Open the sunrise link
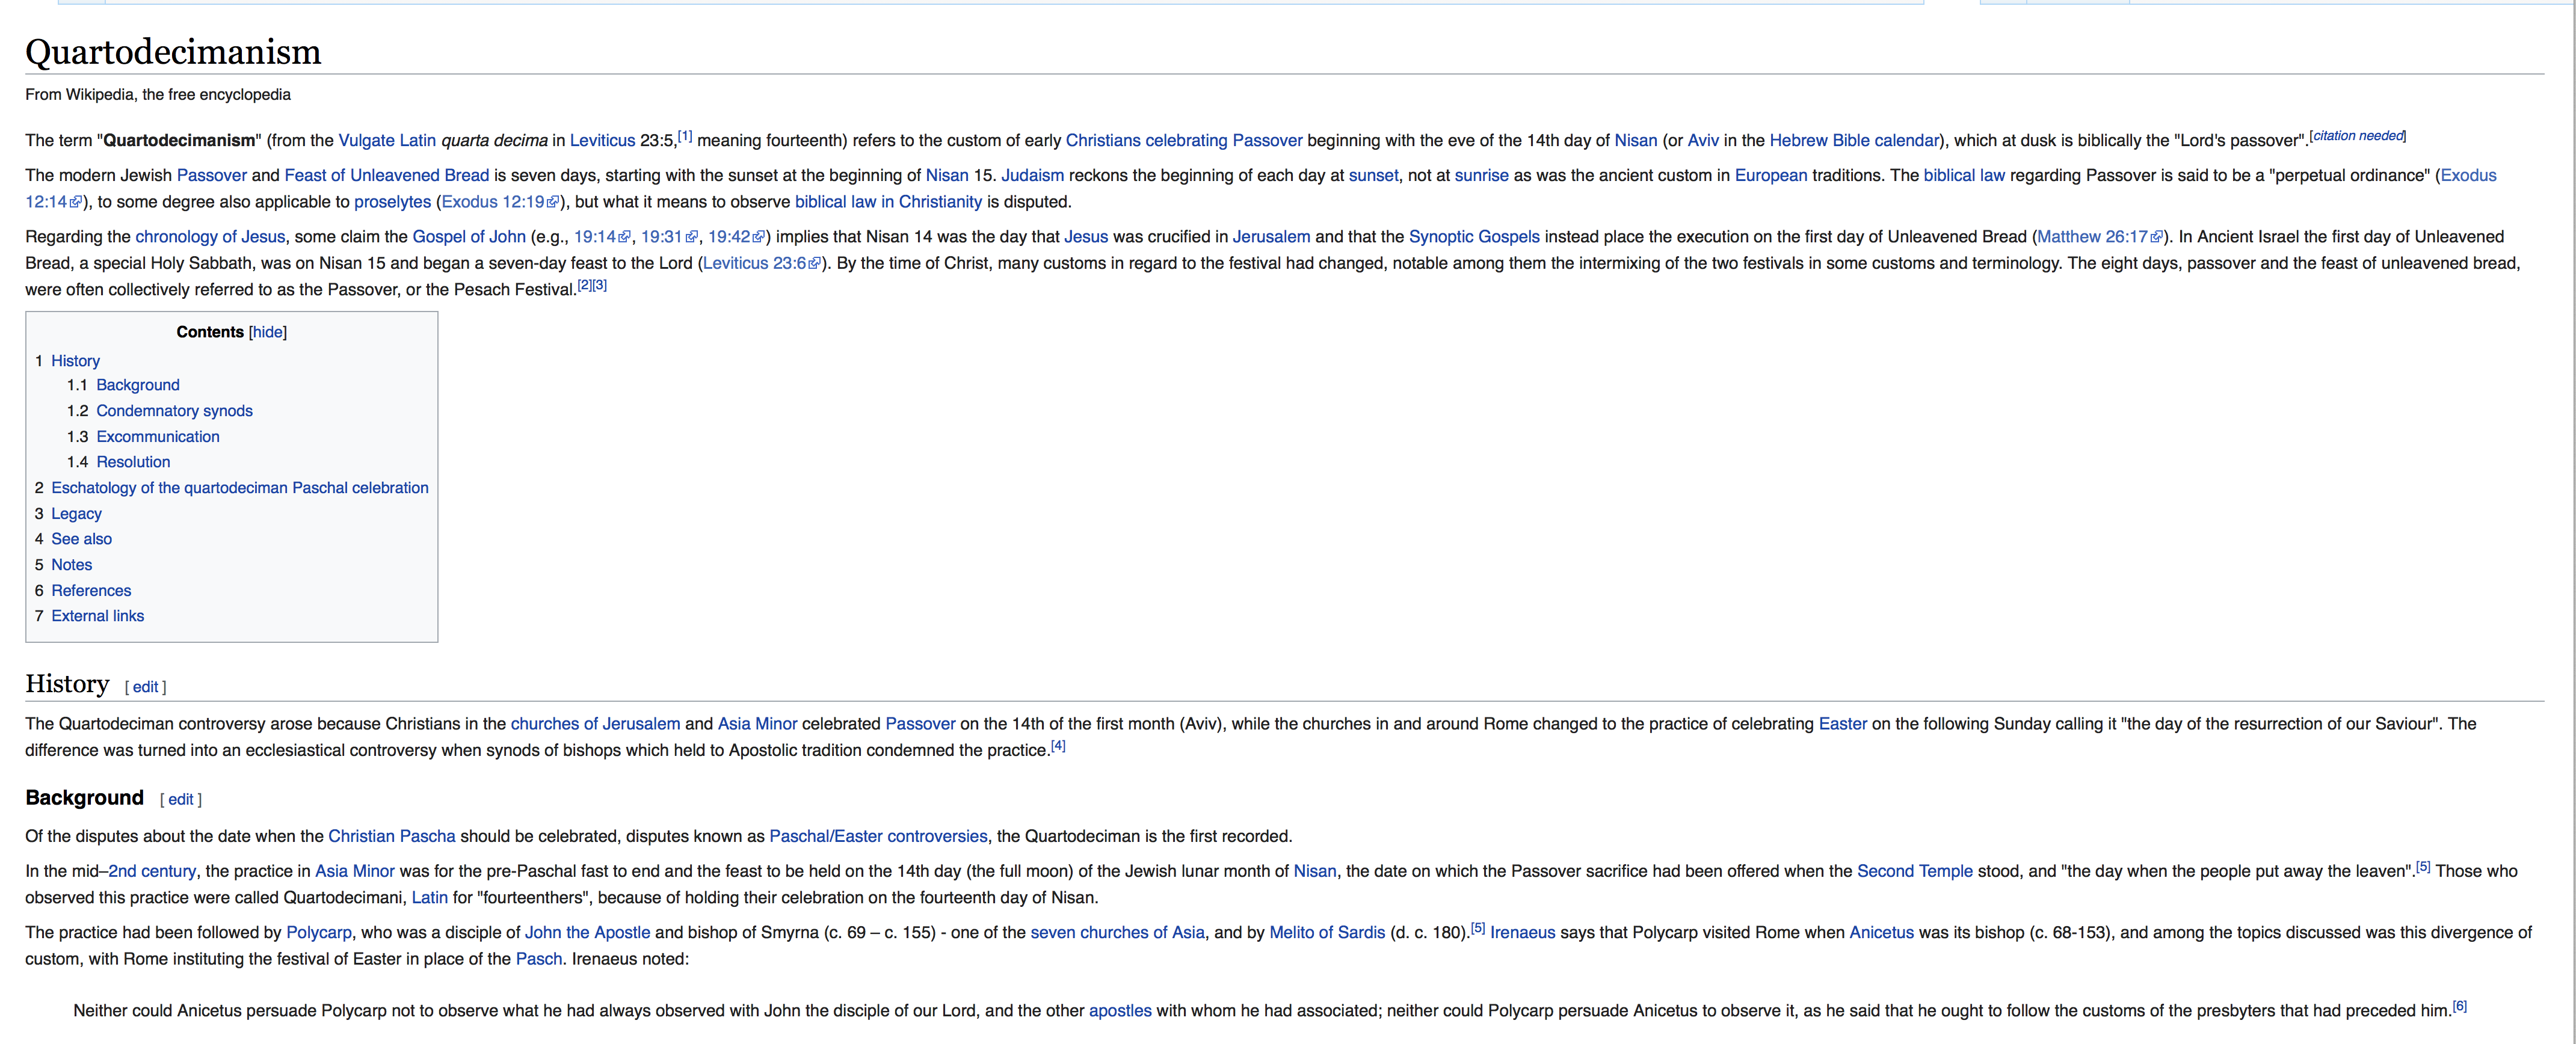This screenshot has width=2576, height=1044. click(1481, 176)
